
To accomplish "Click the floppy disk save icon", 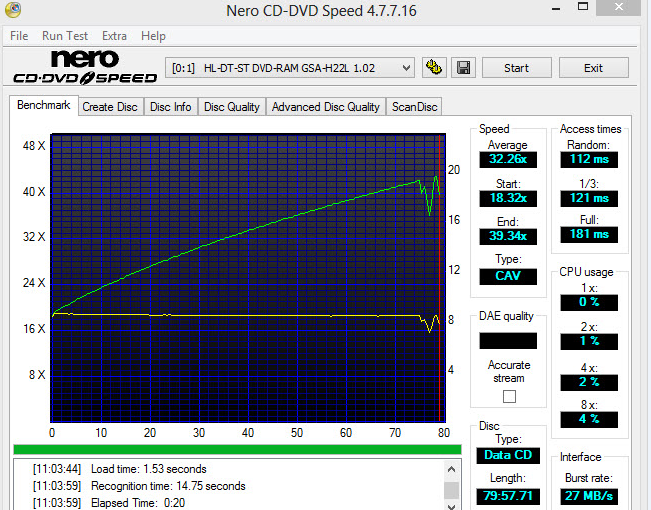I will coord(463,68).
